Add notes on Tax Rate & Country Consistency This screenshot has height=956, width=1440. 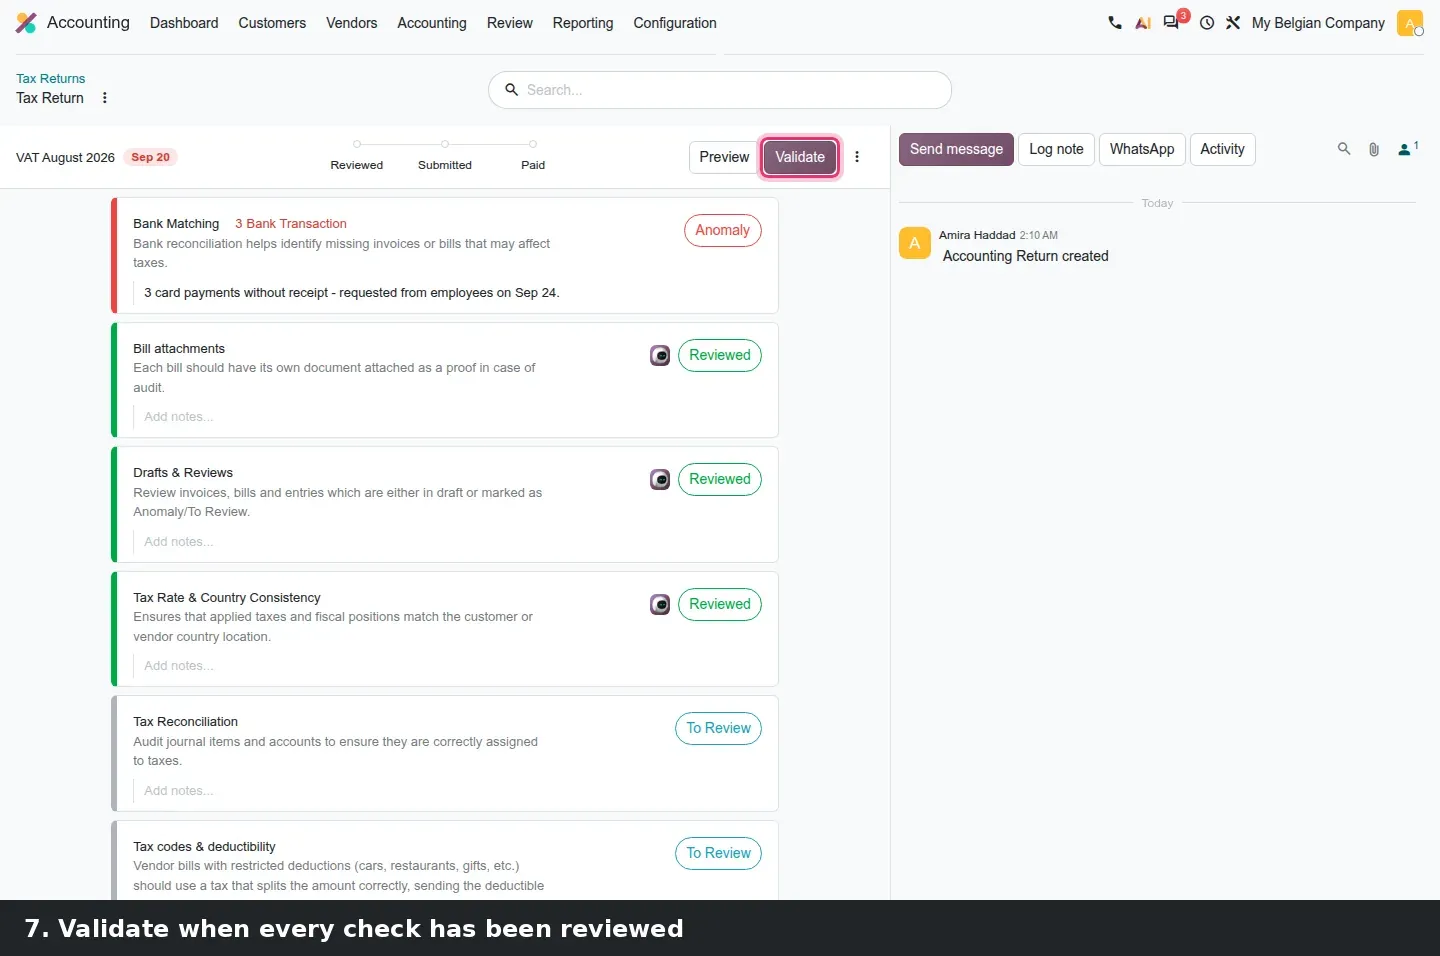click(x=178, y=666)
